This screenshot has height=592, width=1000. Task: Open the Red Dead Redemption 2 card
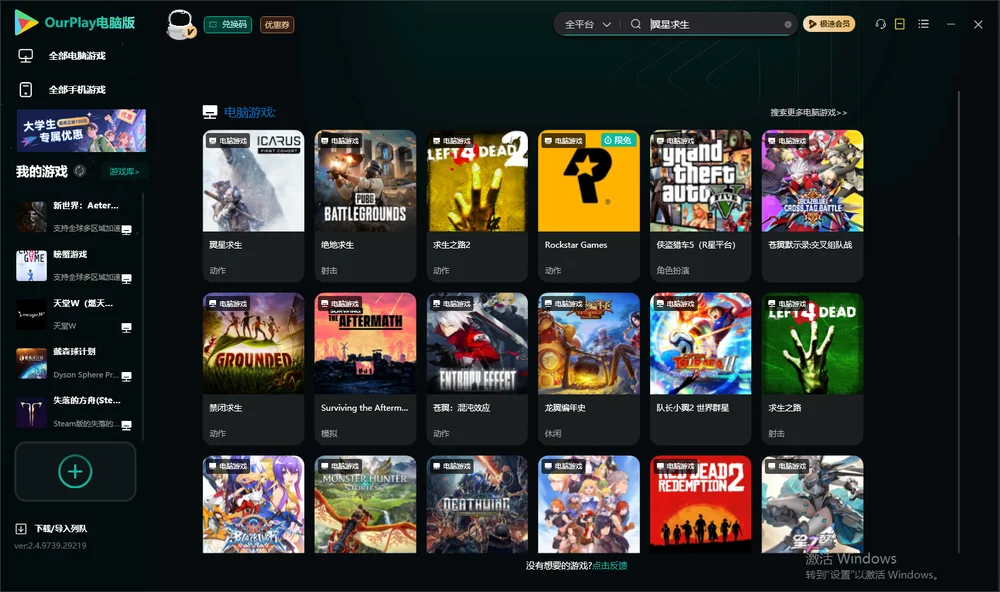tap(700, 504)
